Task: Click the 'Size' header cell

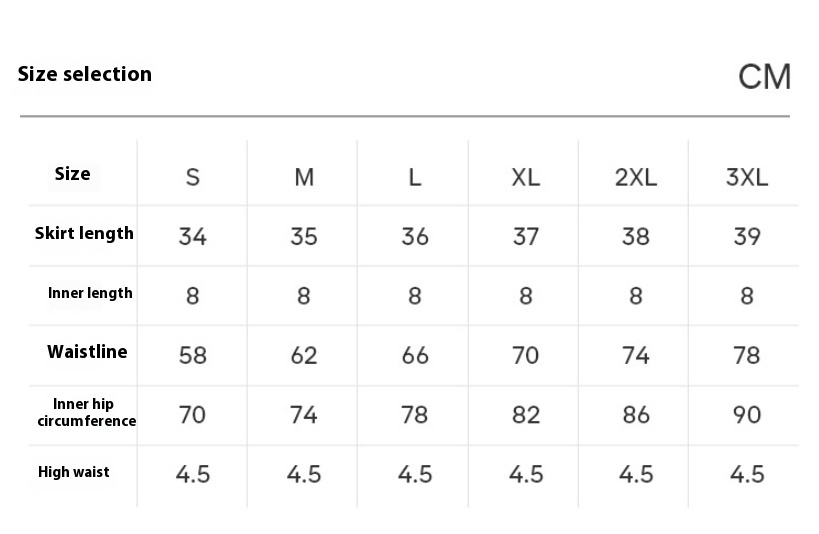Action: pyautogui.click(x=73, y=174)
